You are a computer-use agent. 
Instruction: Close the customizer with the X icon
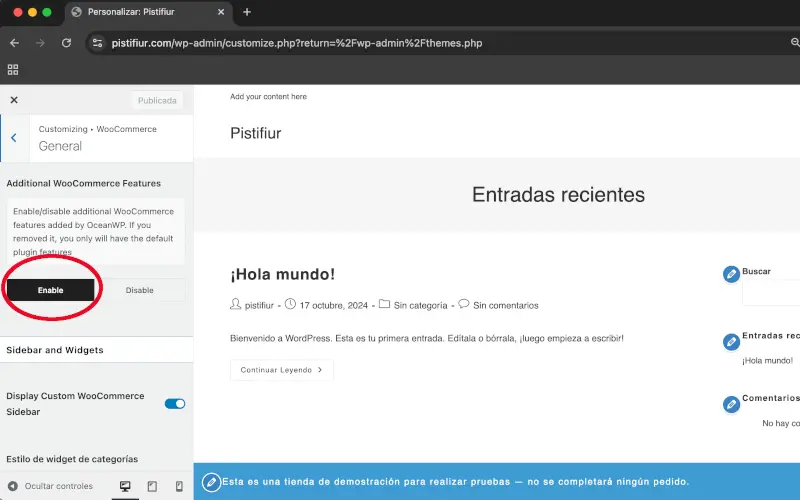tap(14, 100)
